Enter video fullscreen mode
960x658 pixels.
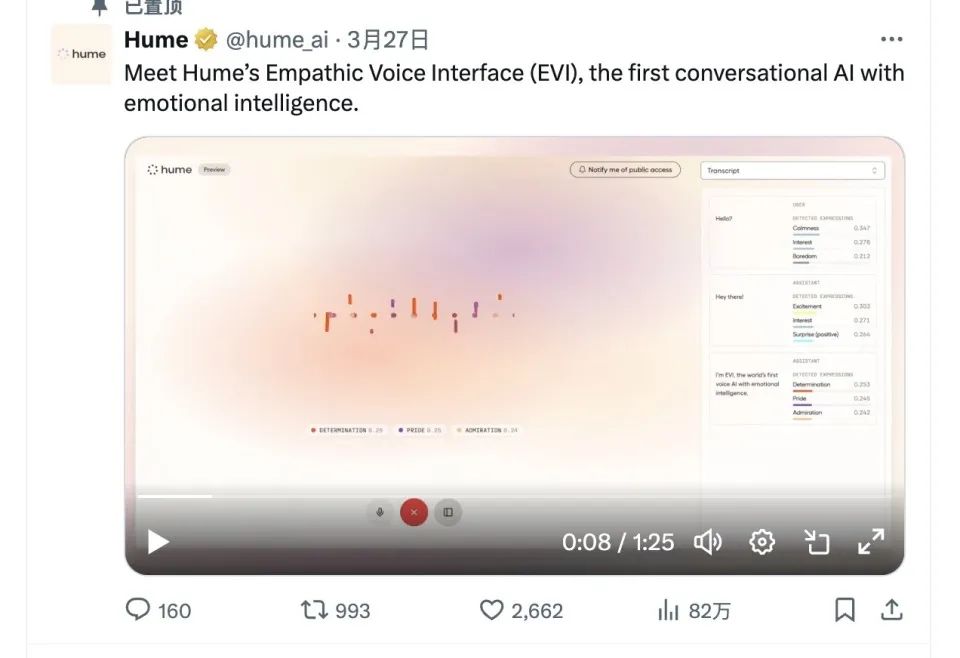point(871,542)
